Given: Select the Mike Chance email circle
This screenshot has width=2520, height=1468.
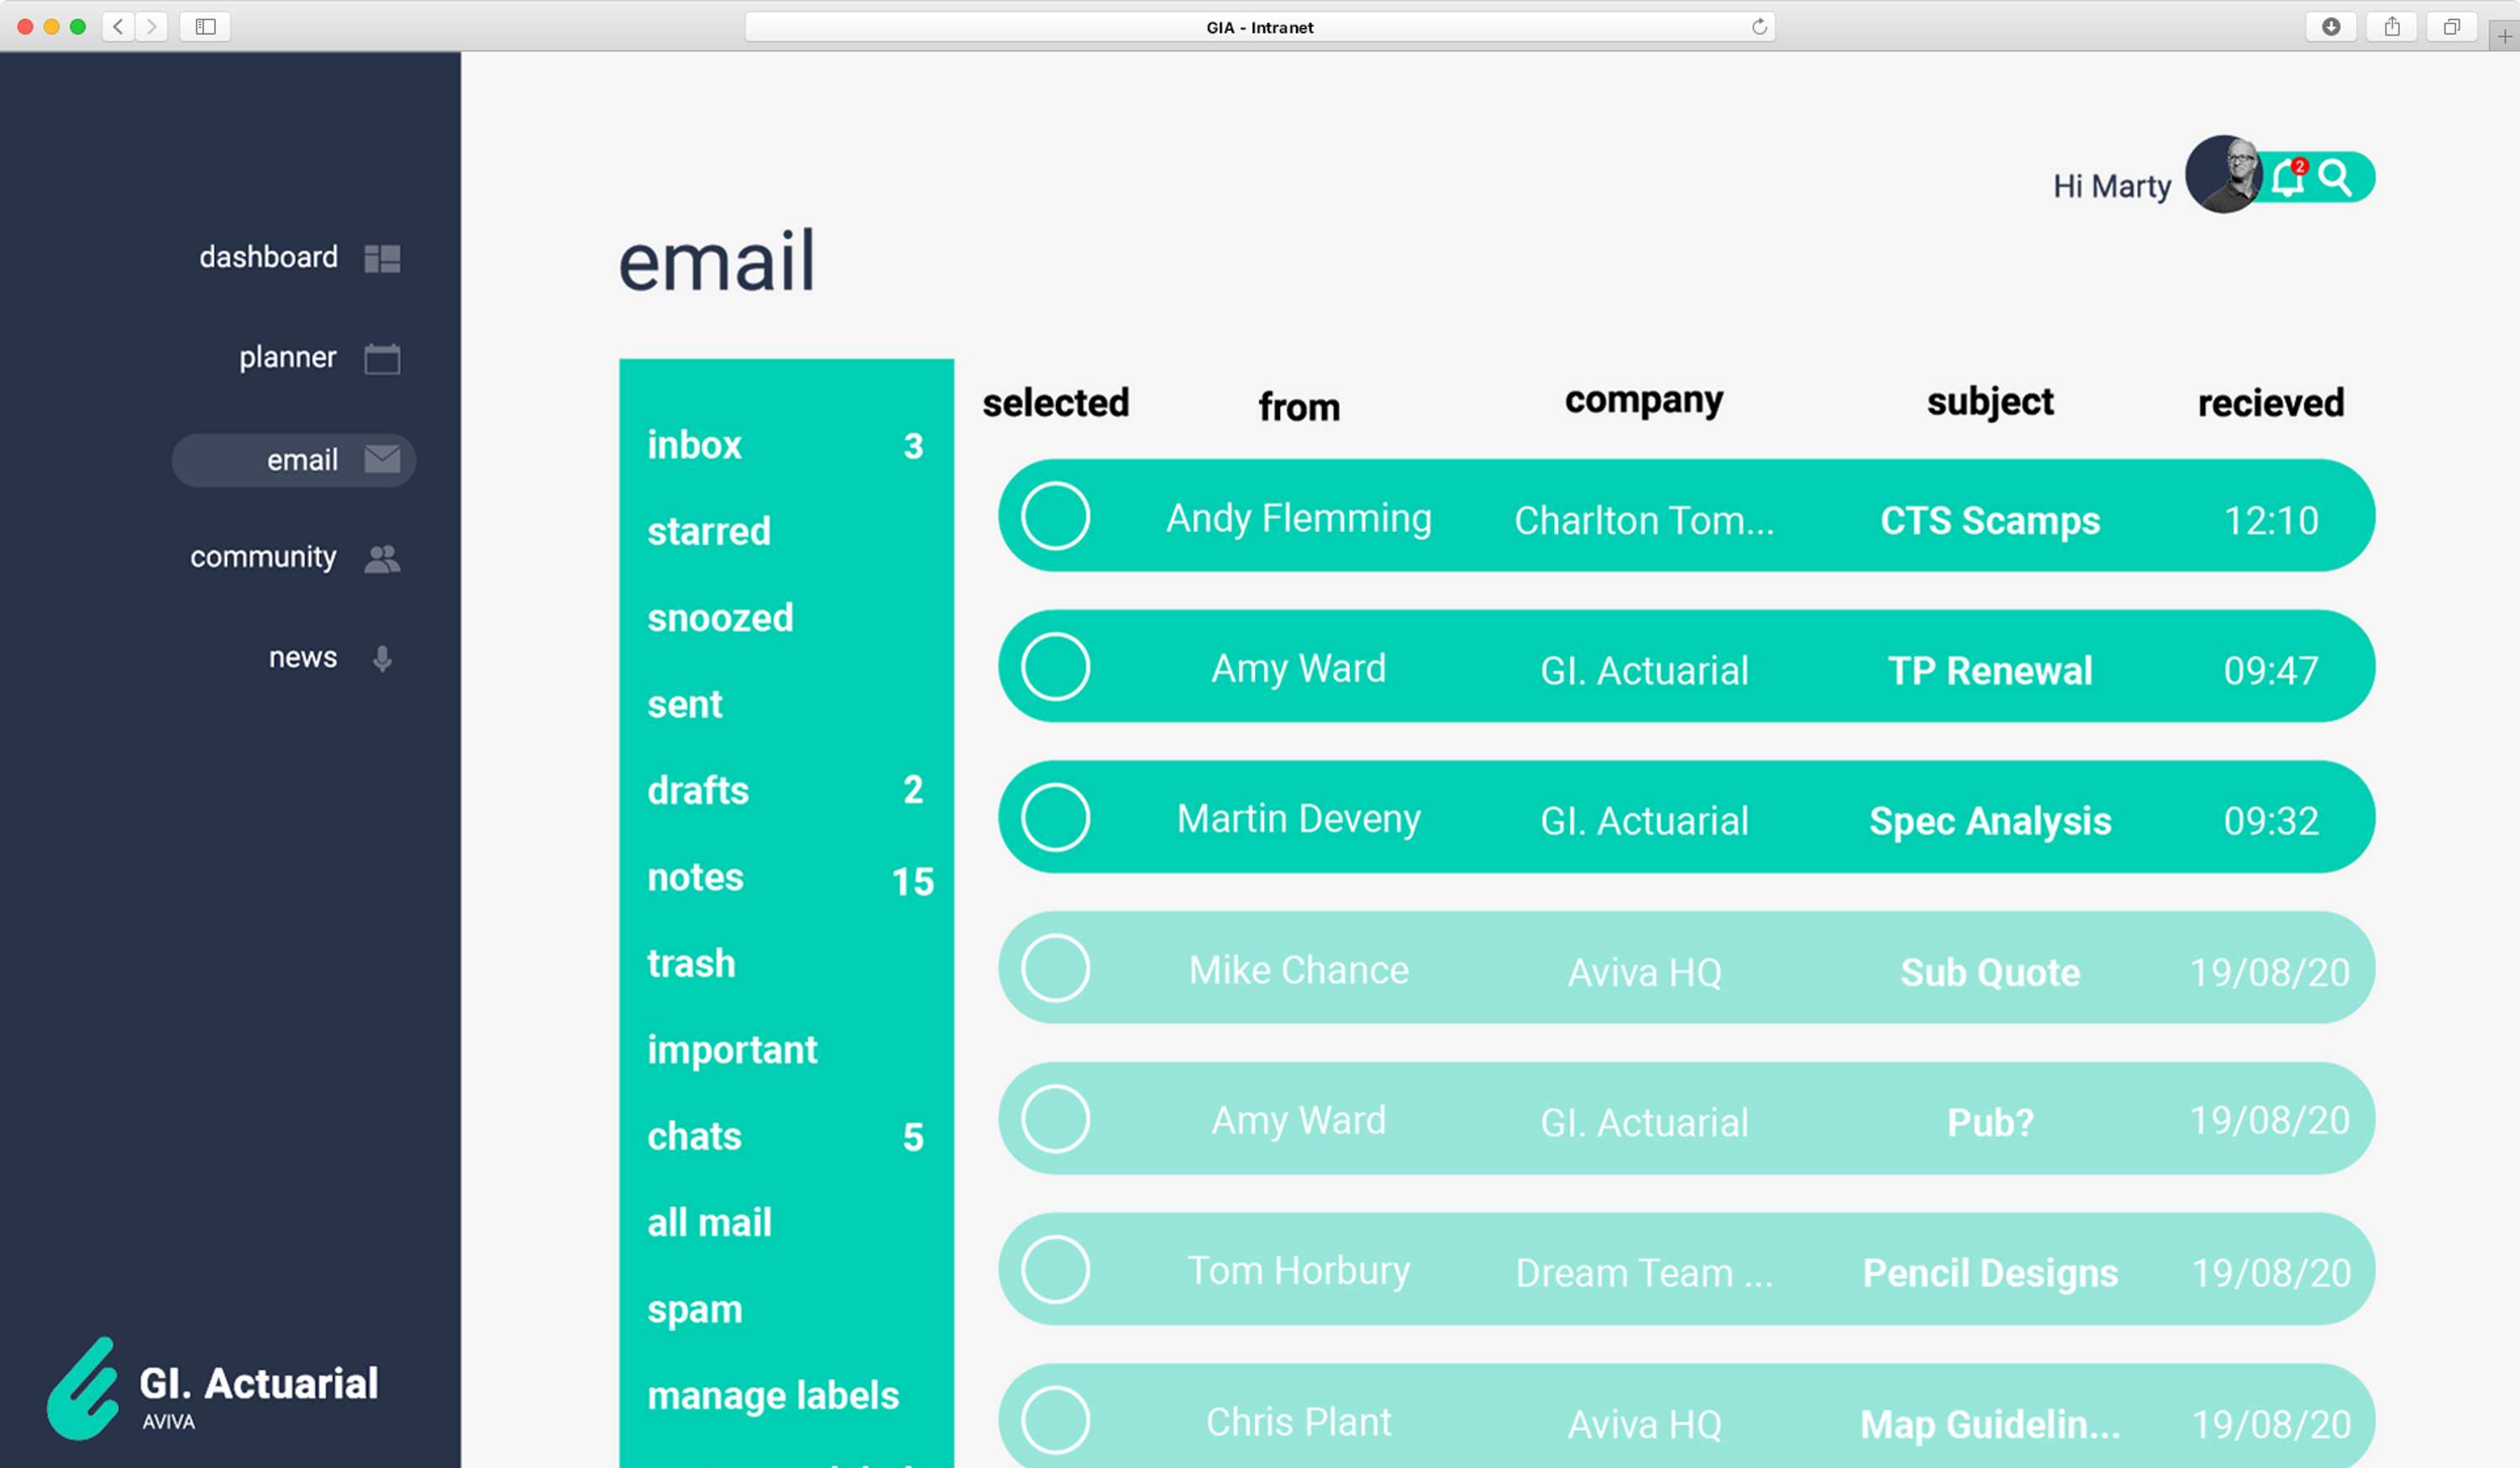Looking at the screenshot, I should 1055,968.
